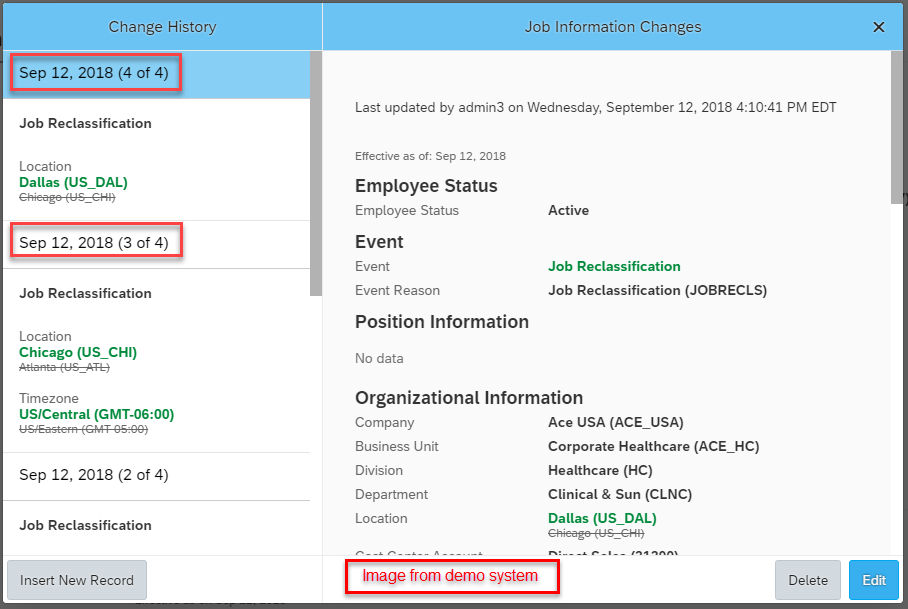
Task: Click the Effective as of: Sep 12, 2018 text
Action: tap(430, 156)
